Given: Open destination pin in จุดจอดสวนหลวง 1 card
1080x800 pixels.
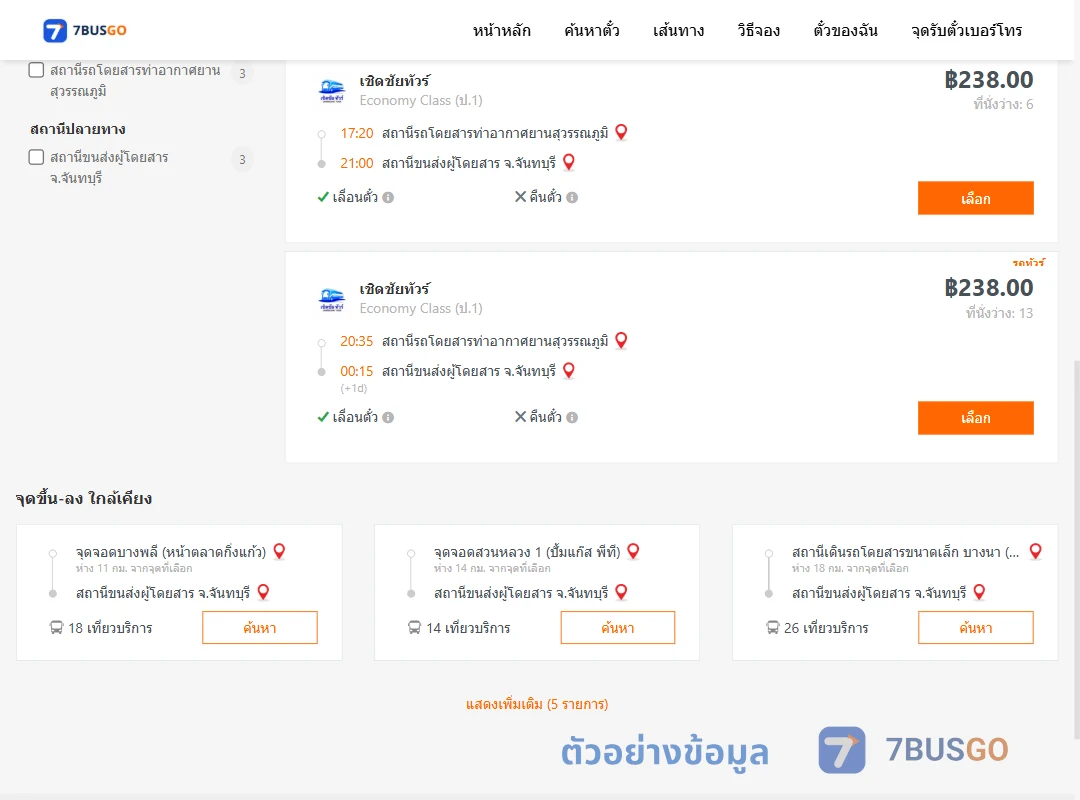Looking at the screenshot, I should point(621,592).
